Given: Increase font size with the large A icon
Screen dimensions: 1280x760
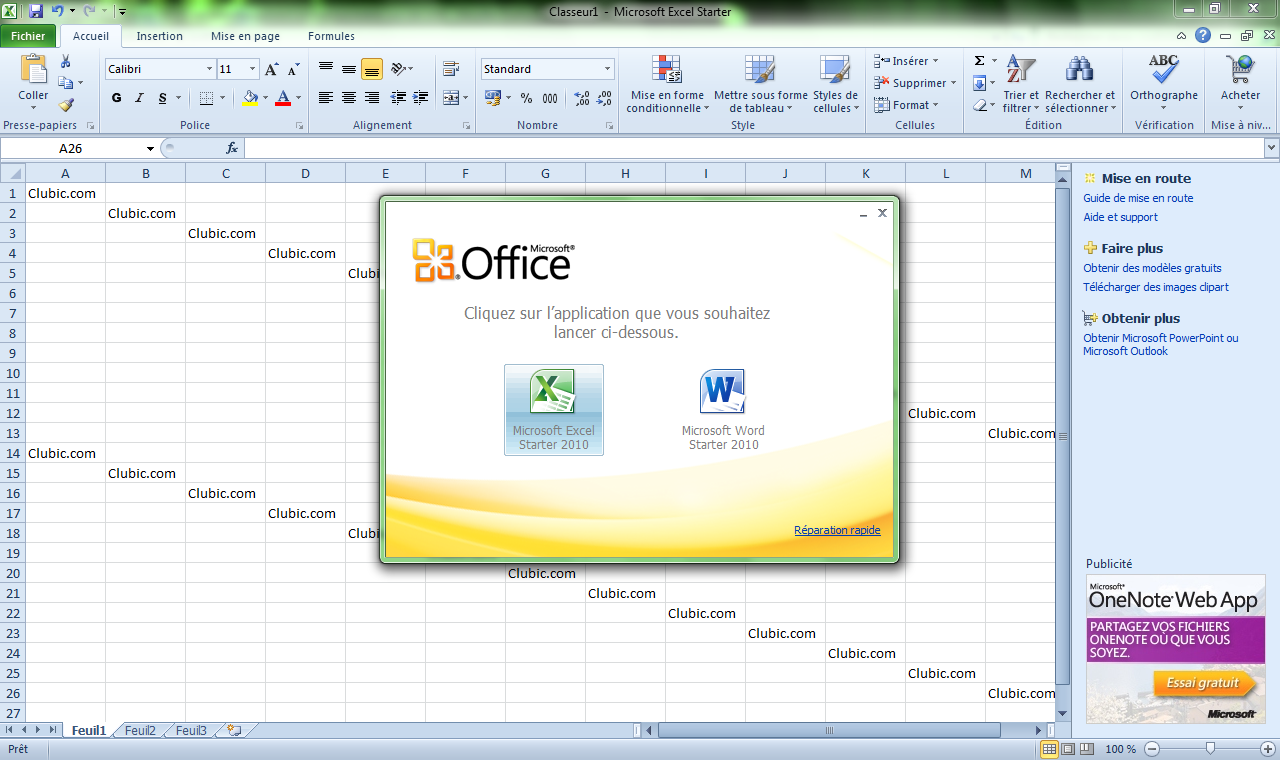Looking at the screenshot, I should [x=272, y=70].
